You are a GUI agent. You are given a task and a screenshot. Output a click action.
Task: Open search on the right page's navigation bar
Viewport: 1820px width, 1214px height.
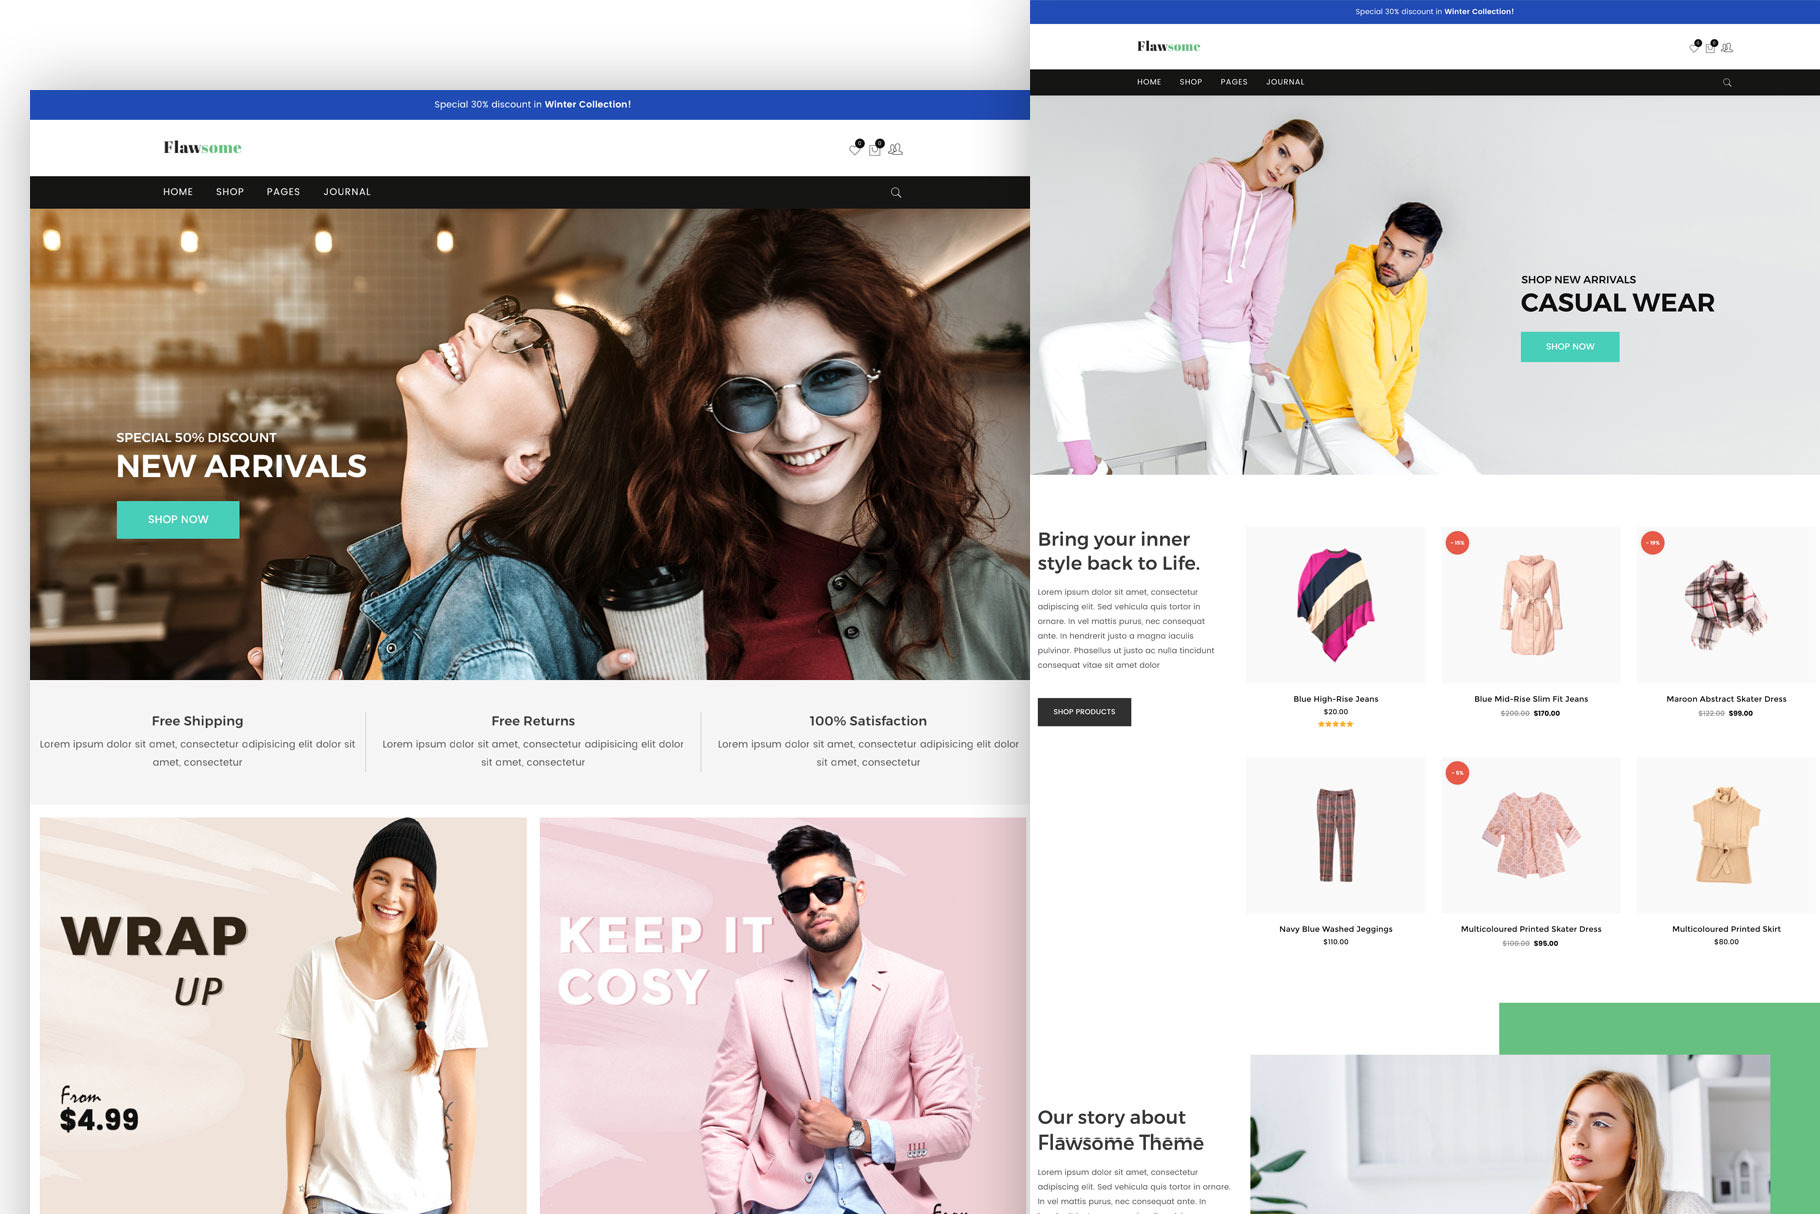[1727, 82]
